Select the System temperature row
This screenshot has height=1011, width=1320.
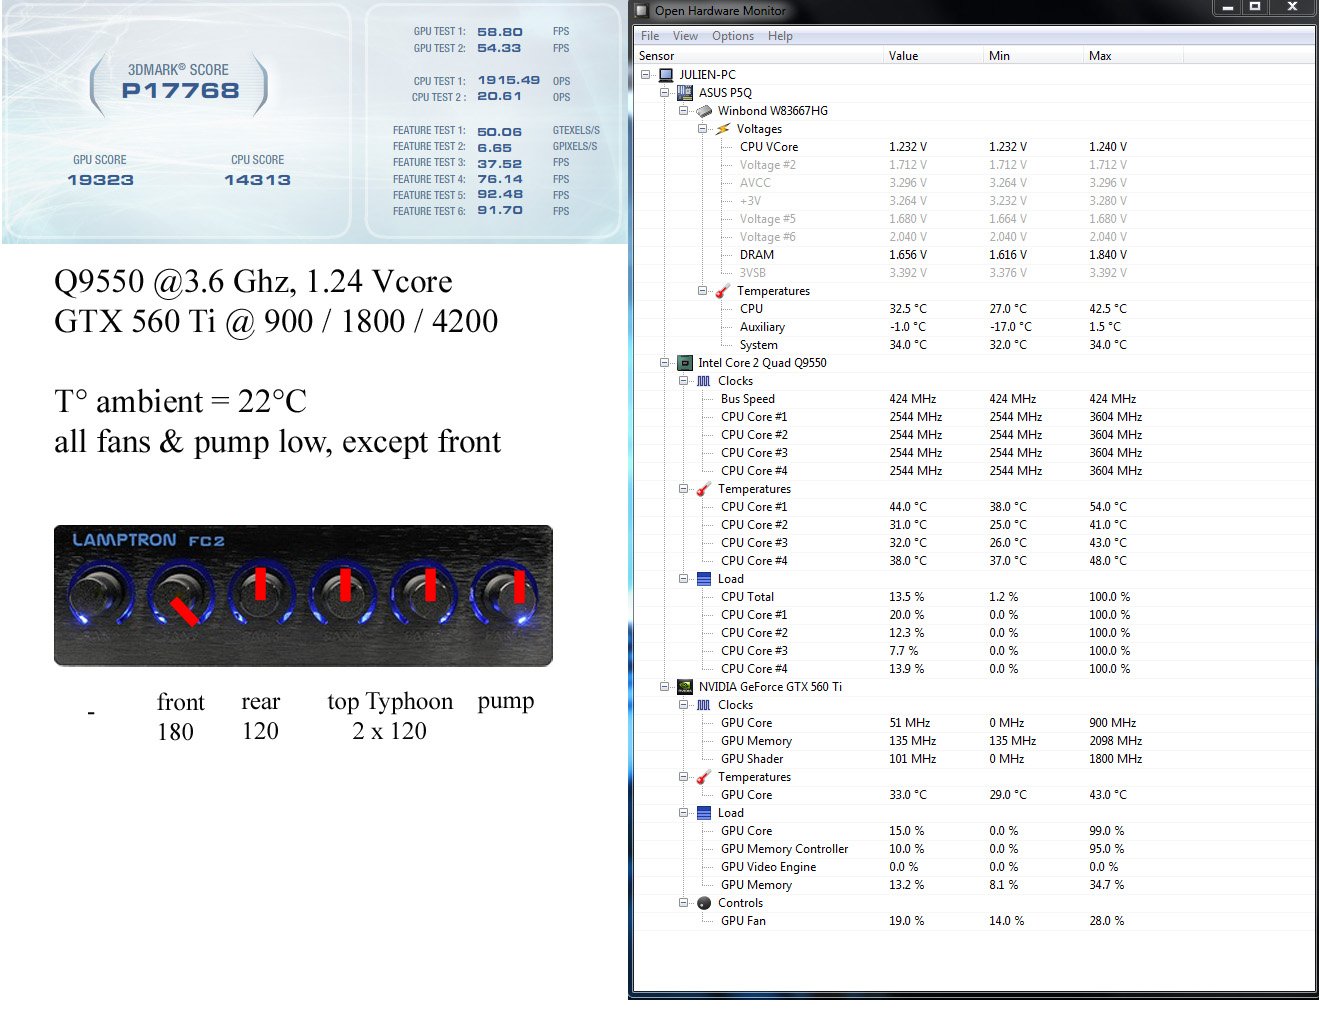(x=975, y=345)
